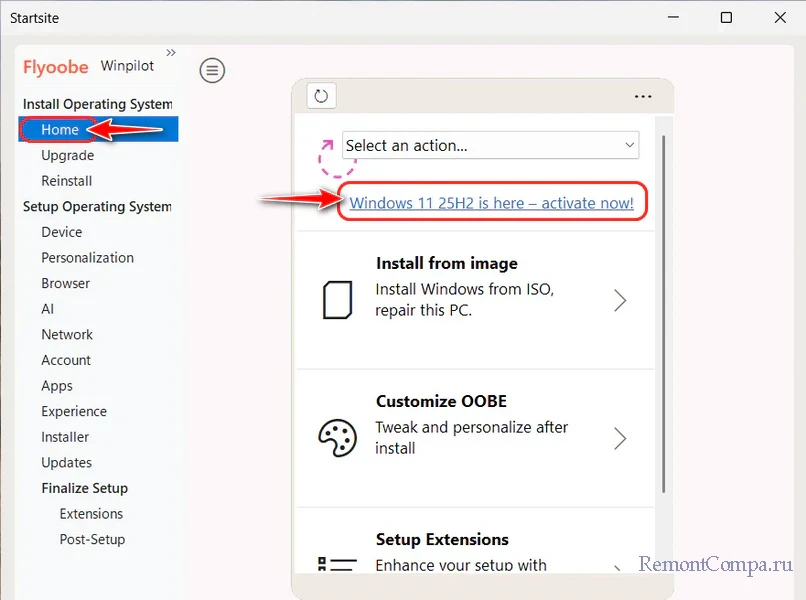The height and width of the screenshot is (600, 806).
Task: Open the 'Select an action...' dropdown
Action: (x=490, y=145)
